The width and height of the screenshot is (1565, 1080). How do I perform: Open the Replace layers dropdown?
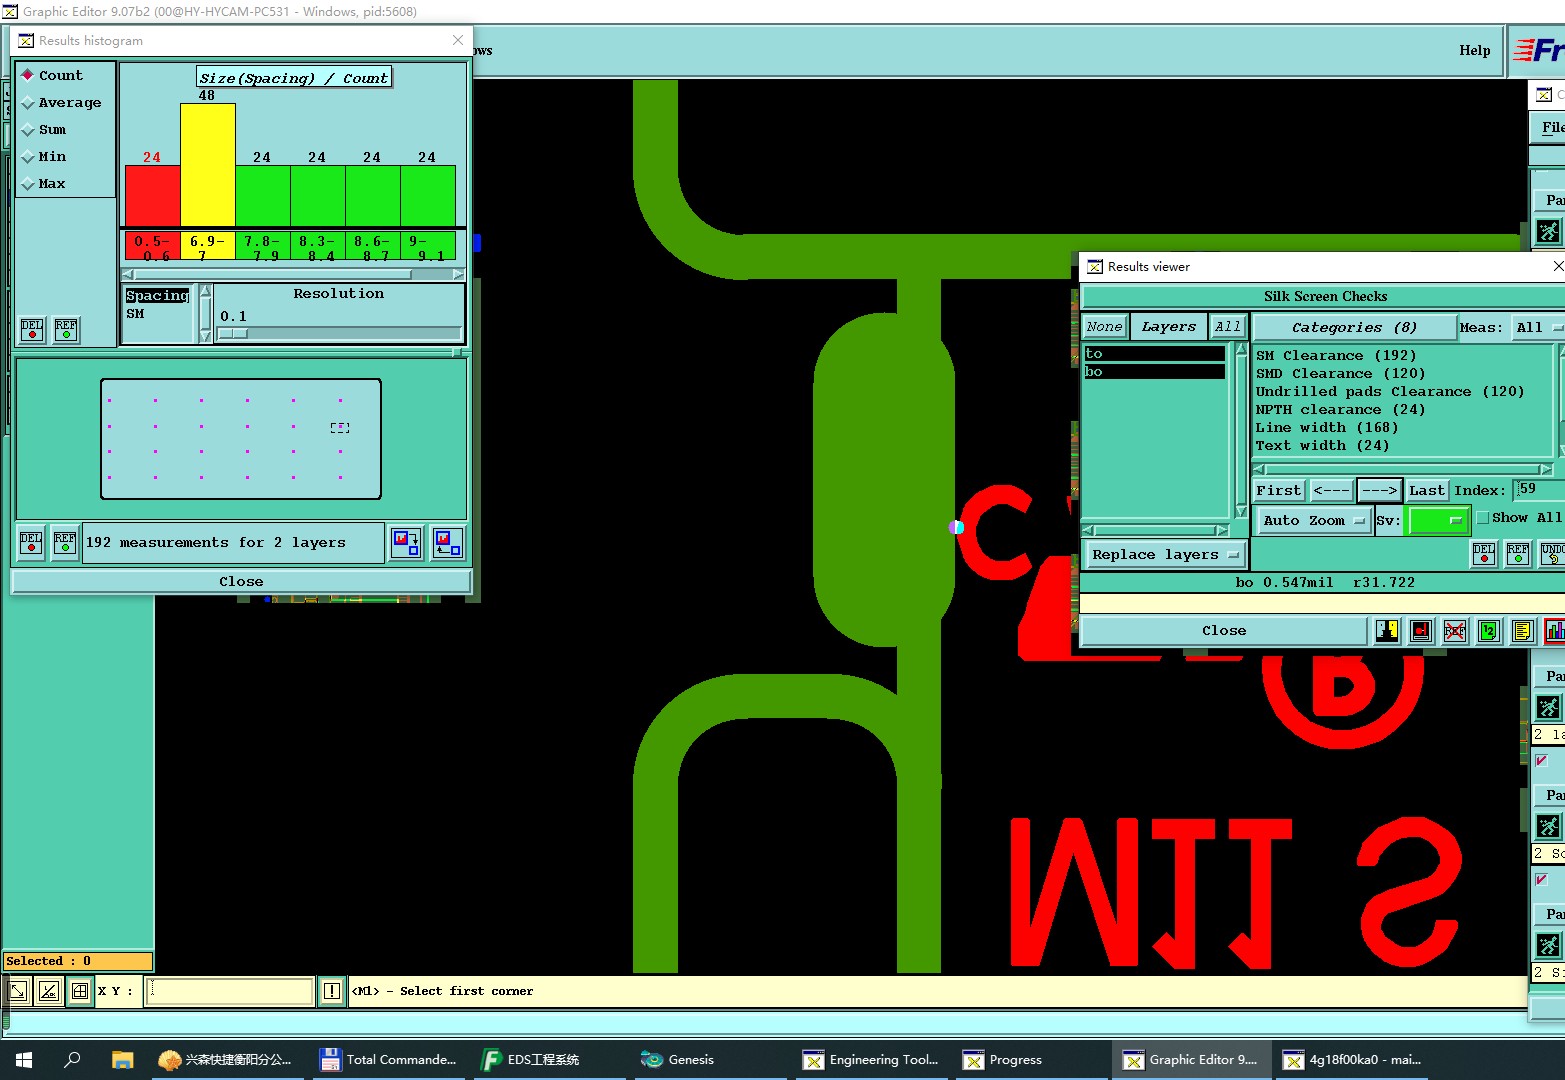coord(1164,554)
